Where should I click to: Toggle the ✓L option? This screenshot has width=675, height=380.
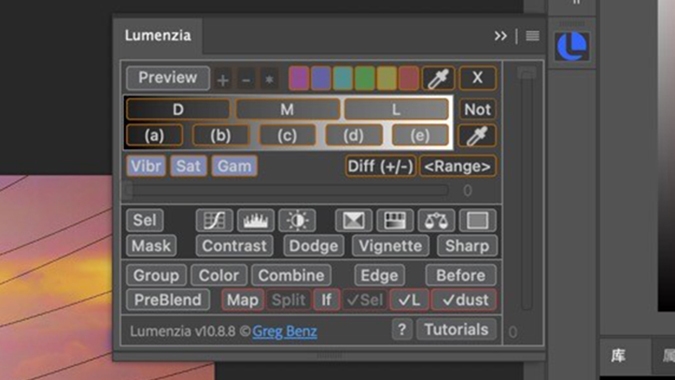[x=409, y=300]
